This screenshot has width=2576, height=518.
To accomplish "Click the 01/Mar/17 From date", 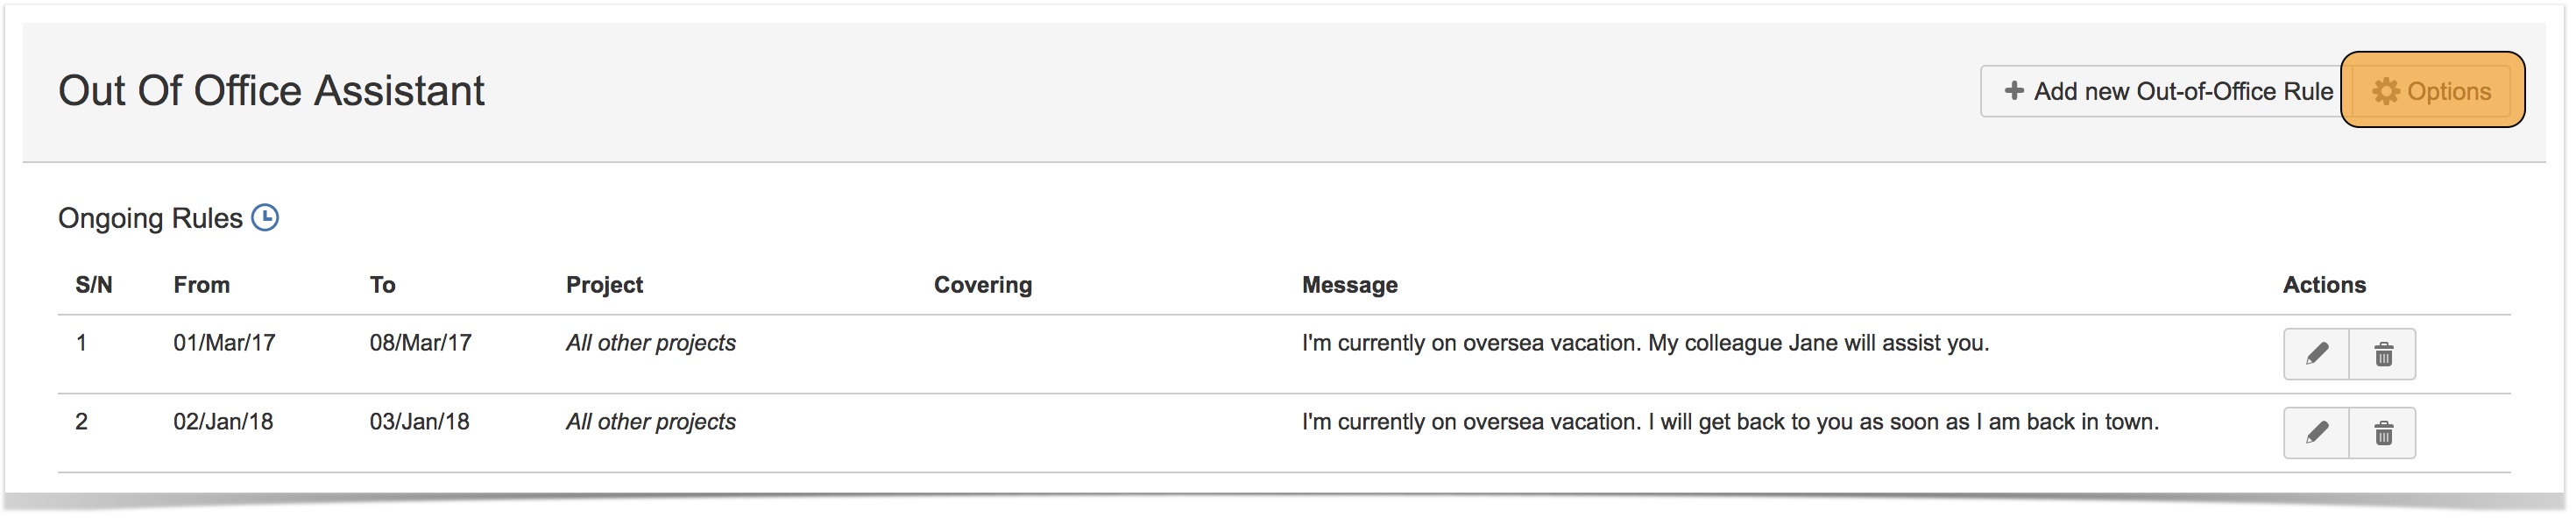I will coord(224,343).
